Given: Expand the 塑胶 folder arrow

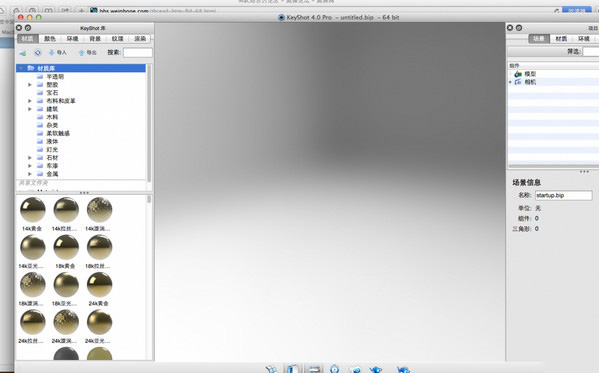Looking at the screenshot, I should coord(30,84).
